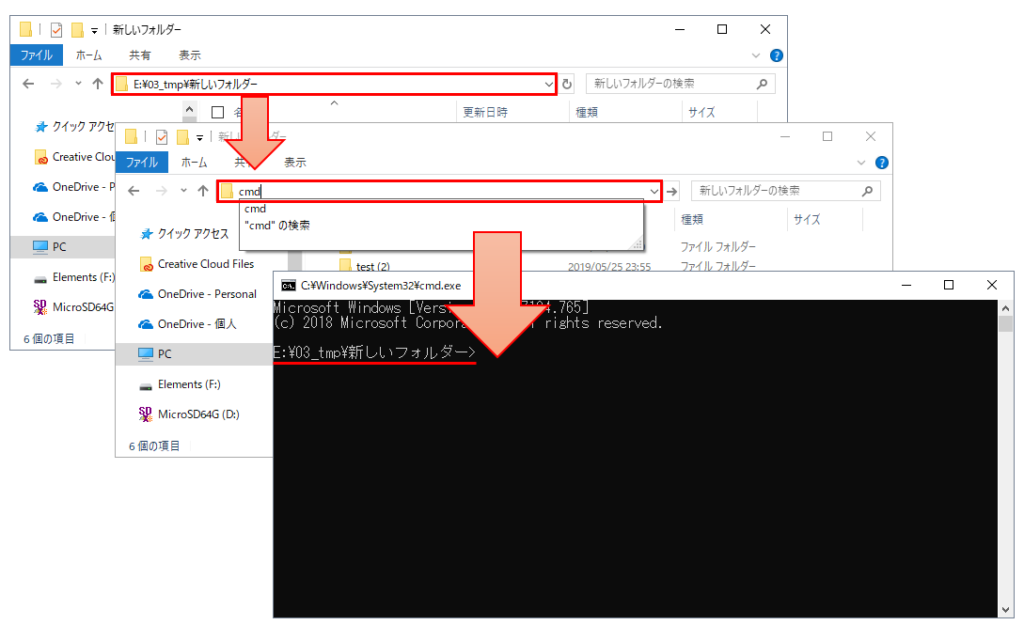Image resolution: width=1024 pixels, height=625 pixels.
Task: Select the test (2) folder in the middle window
Action: [x=373, y=266]
